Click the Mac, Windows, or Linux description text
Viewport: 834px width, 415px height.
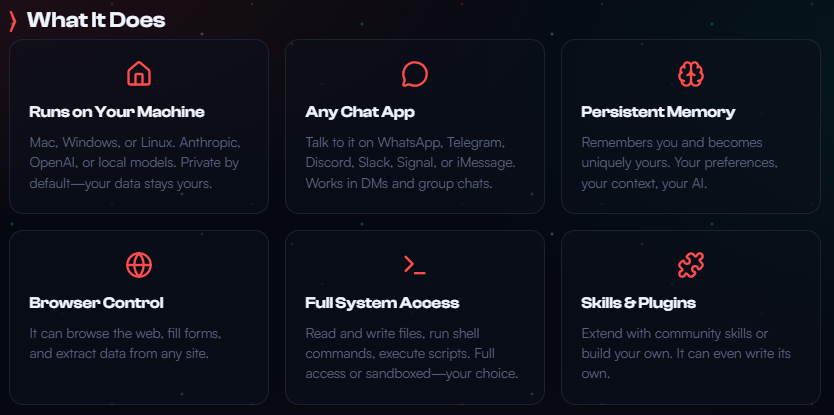click(134, 162)
